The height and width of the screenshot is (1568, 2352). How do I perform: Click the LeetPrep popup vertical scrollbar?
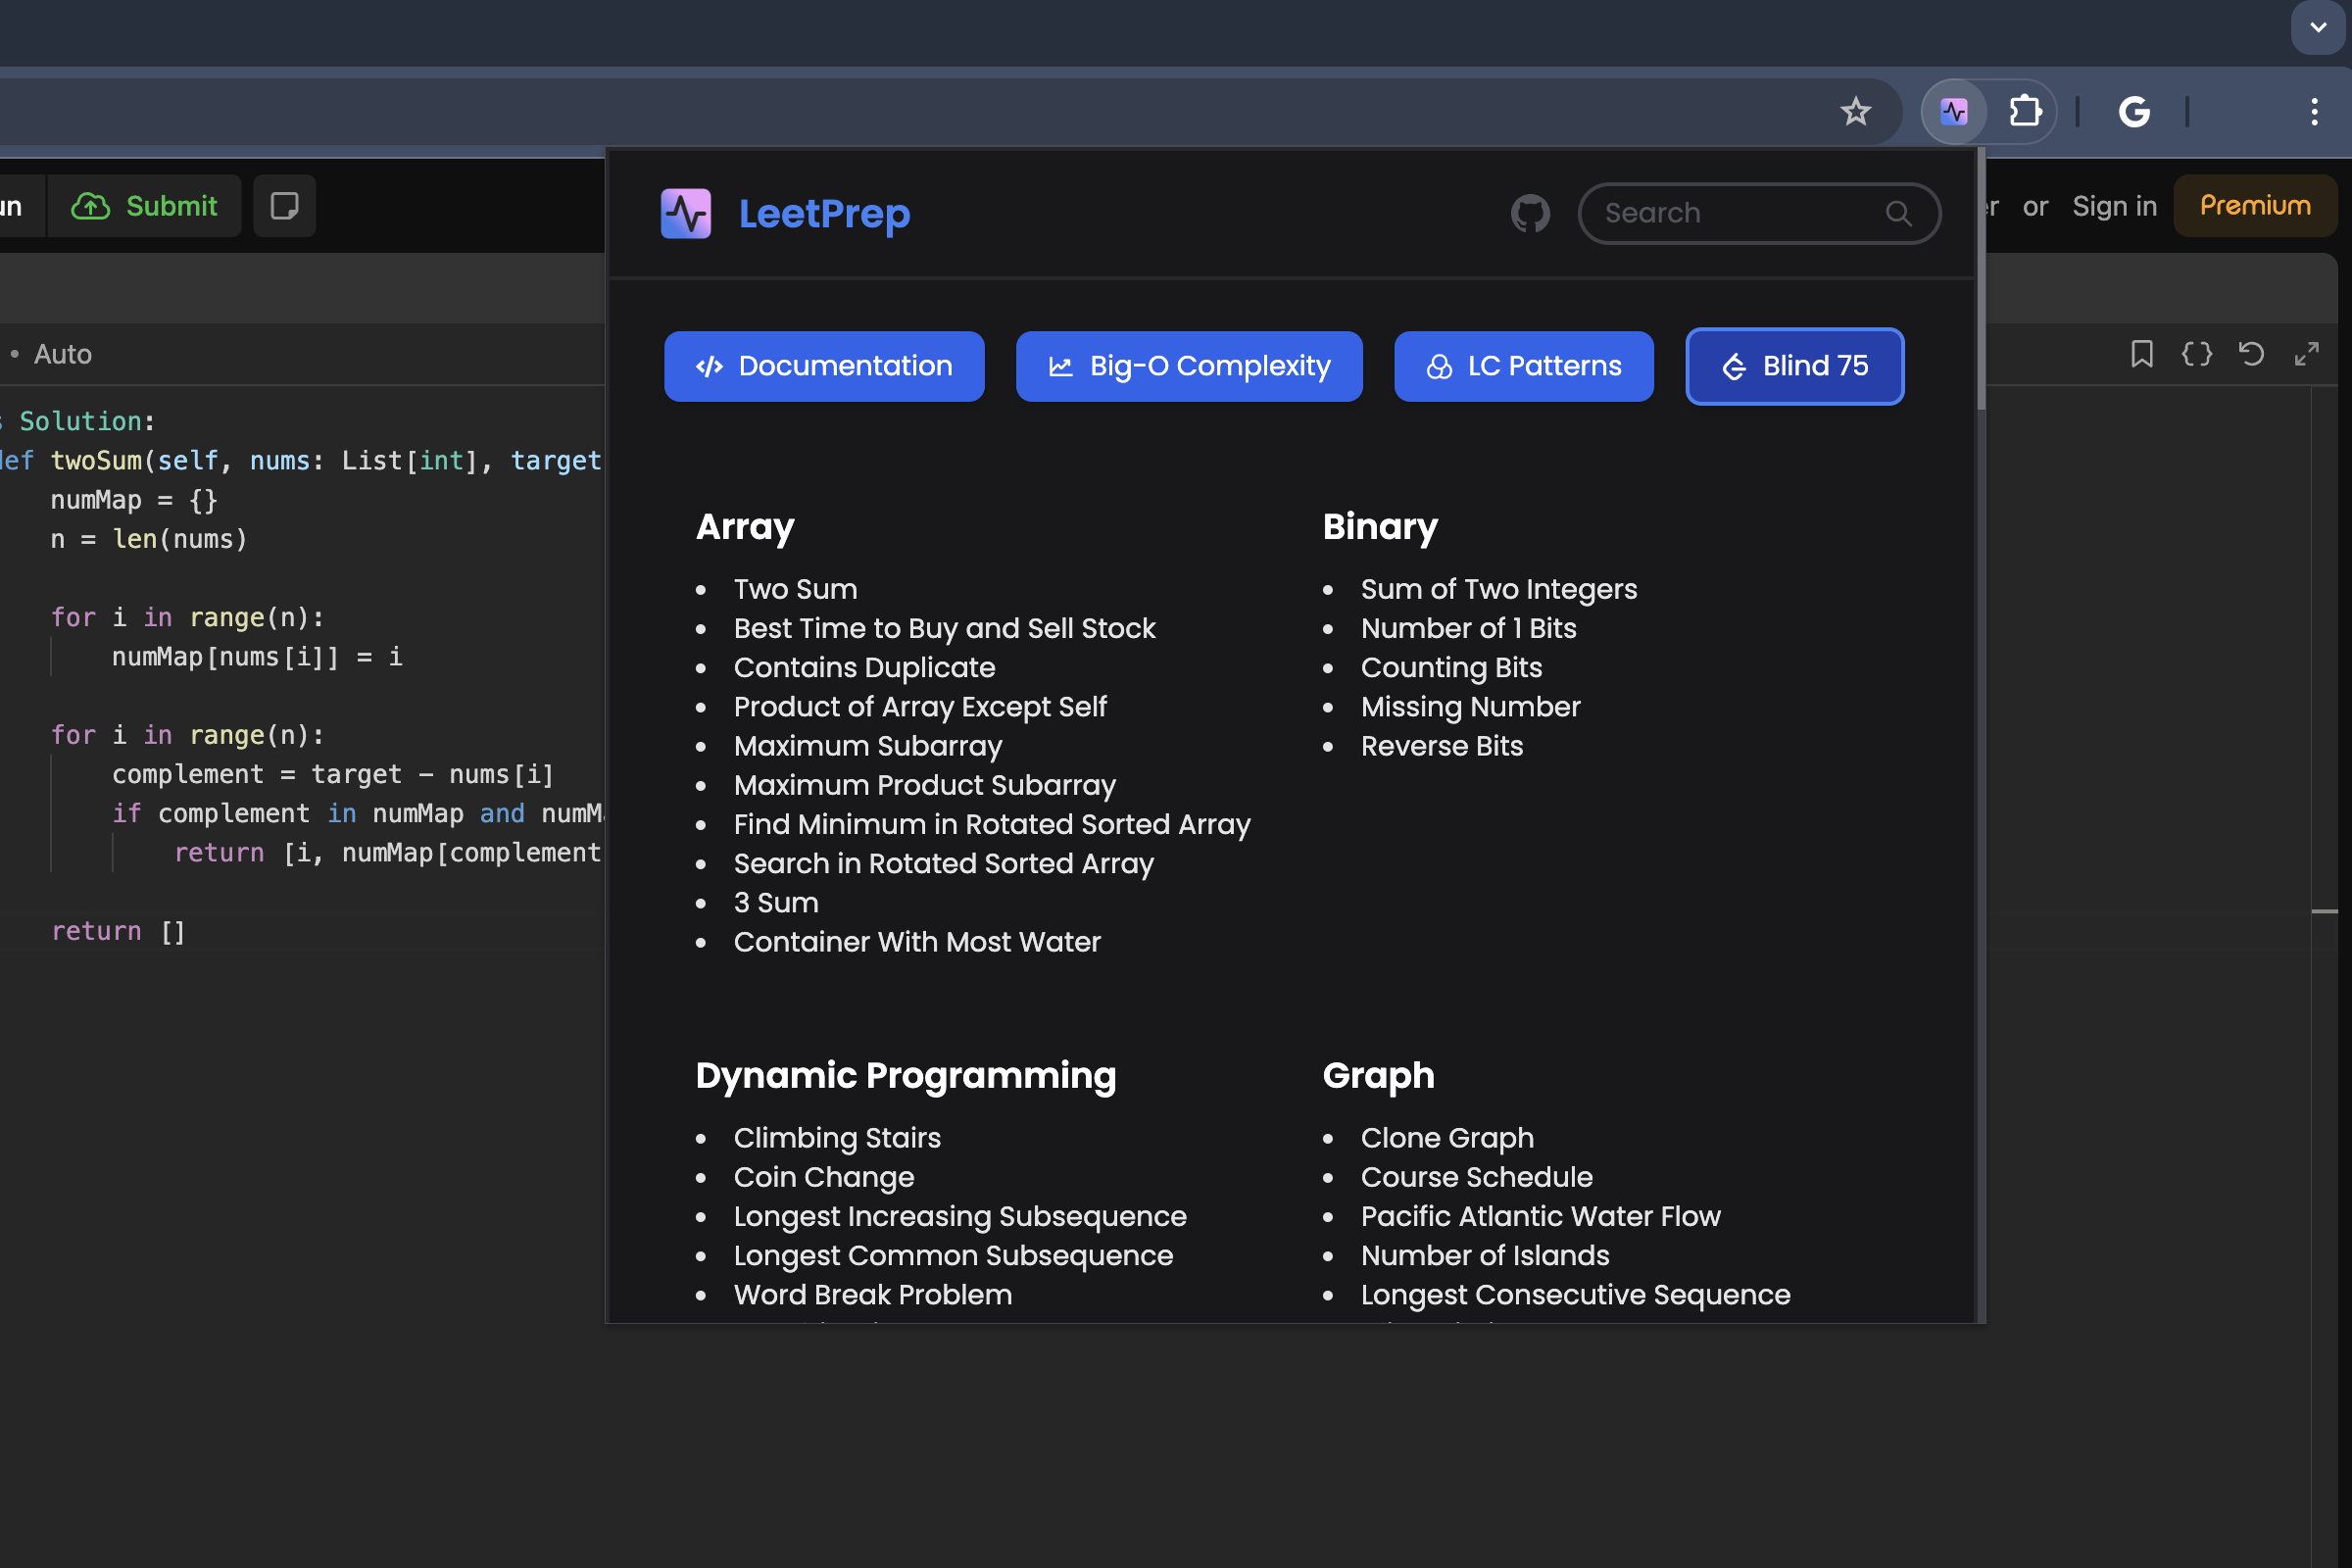coord(1980,280)
